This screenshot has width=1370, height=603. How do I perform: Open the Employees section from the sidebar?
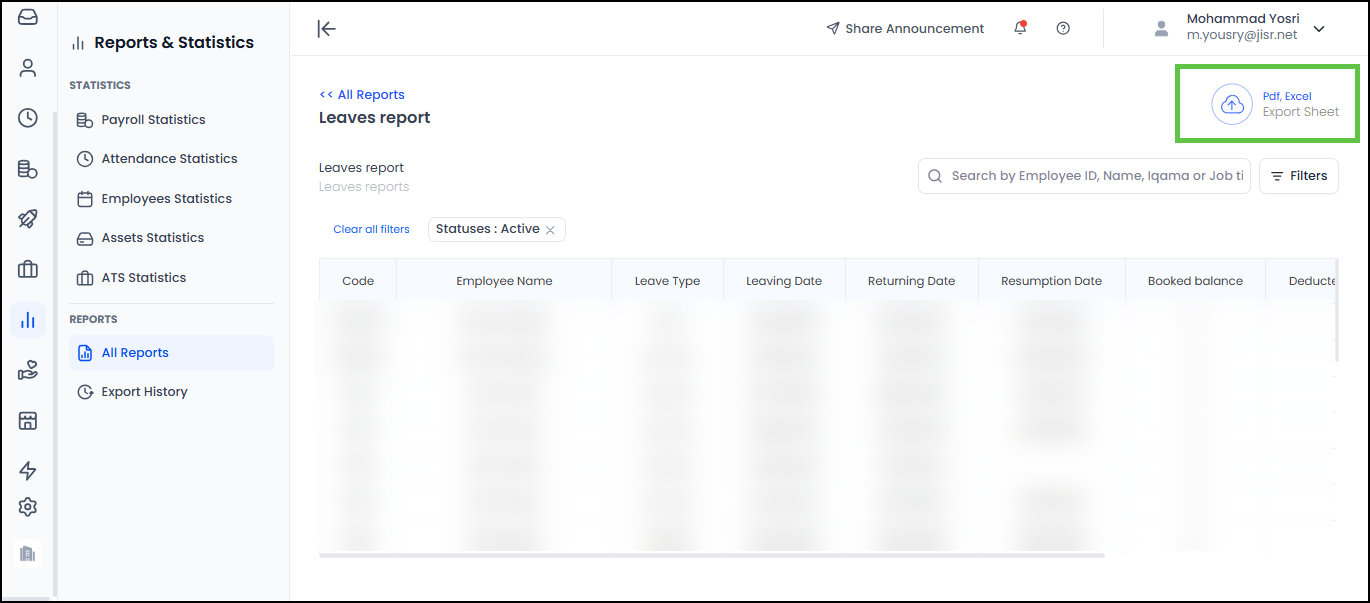tap(27, 68)
